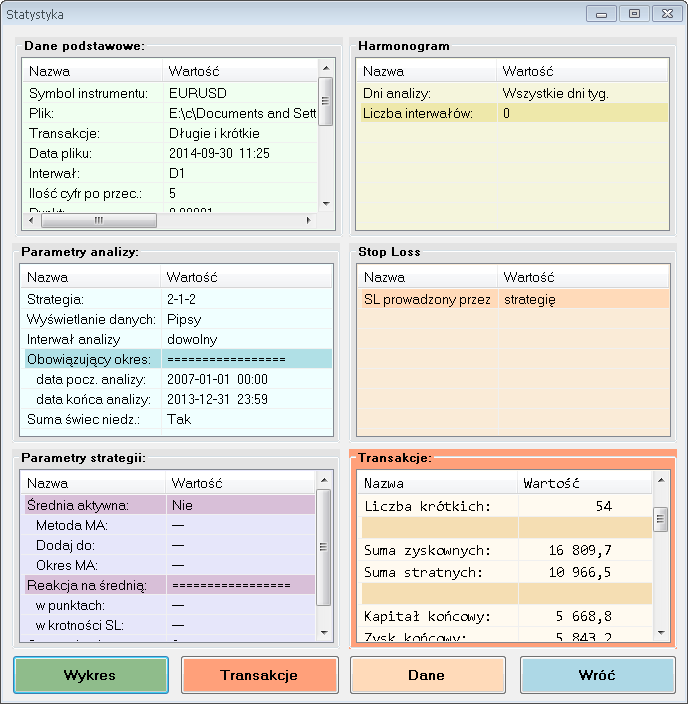Go back with the Wróć button
Viewport: 688px width, 704px height.
[597, 675]
